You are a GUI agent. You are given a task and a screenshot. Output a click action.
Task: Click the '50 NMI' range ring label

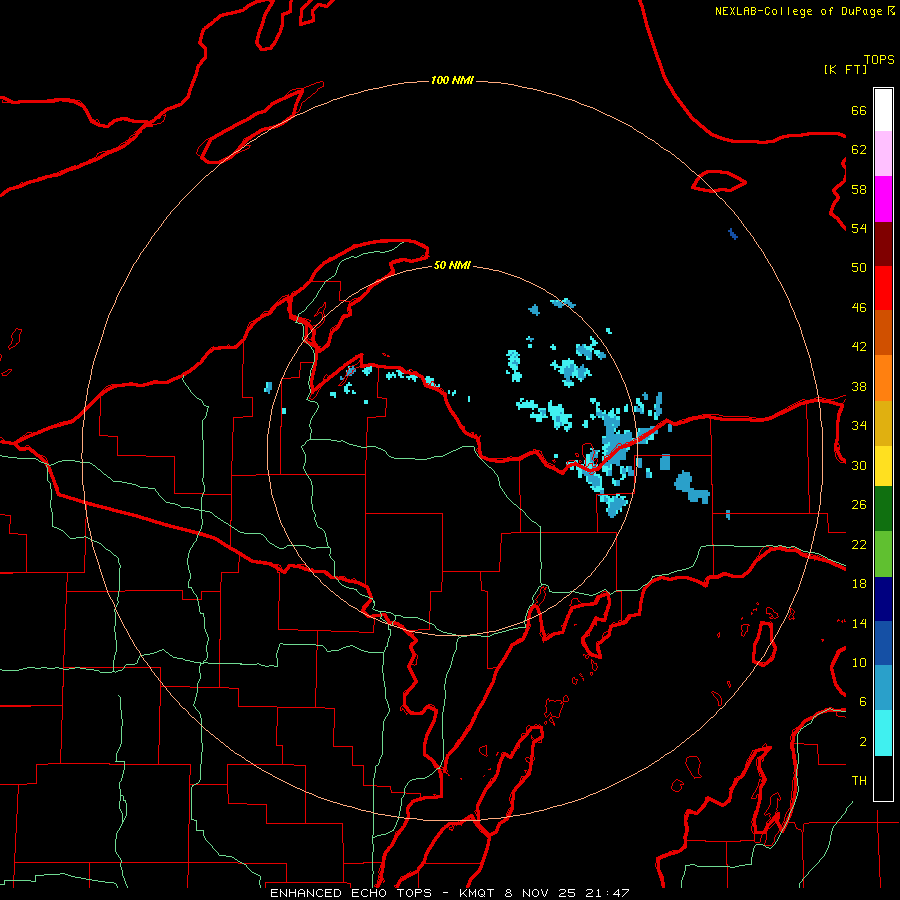click(452, 265)
